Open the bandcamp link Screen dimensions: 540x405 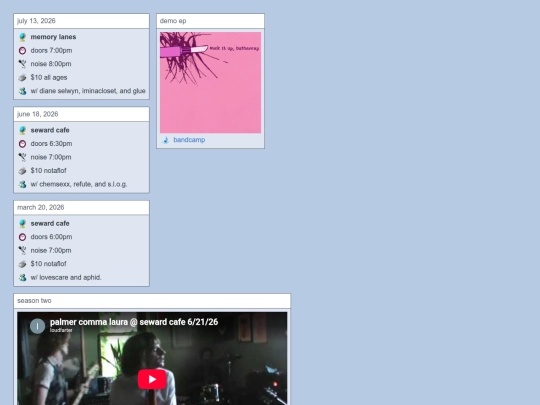coord(189,140)
